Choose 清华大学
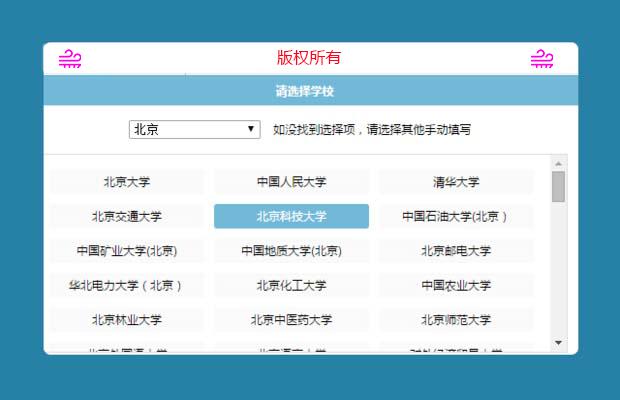The width and height of the screenshot is (620, 400). [456, 182]
